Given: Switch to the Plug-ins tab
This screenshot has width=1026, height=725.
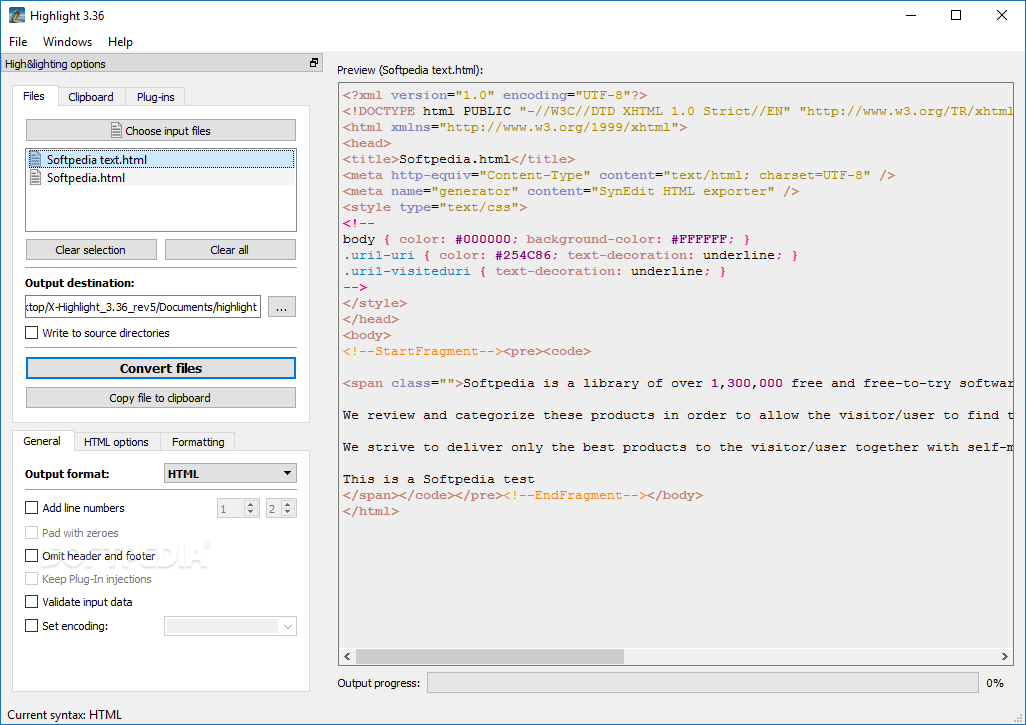Looking at the screenshot, I should [x=156, y=97].
